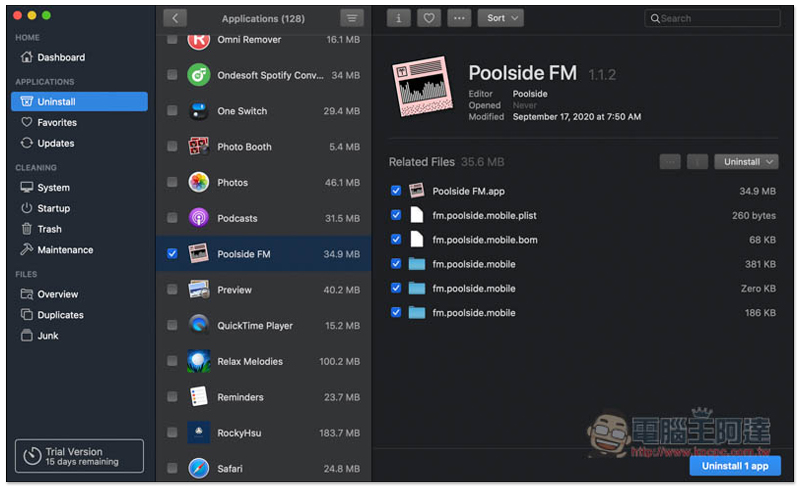Check the QuickTime Player checkbox
This screenshot has height=488, width=800.
click(172, 325)
